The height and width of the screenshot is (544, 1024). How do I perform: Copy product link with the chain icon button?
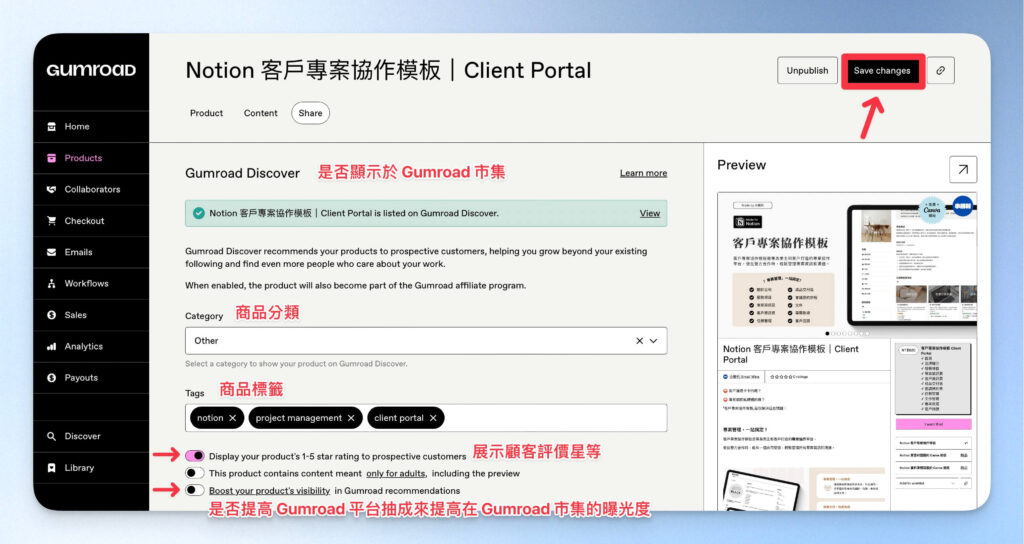pyautogui.click(x=940, y=71)
